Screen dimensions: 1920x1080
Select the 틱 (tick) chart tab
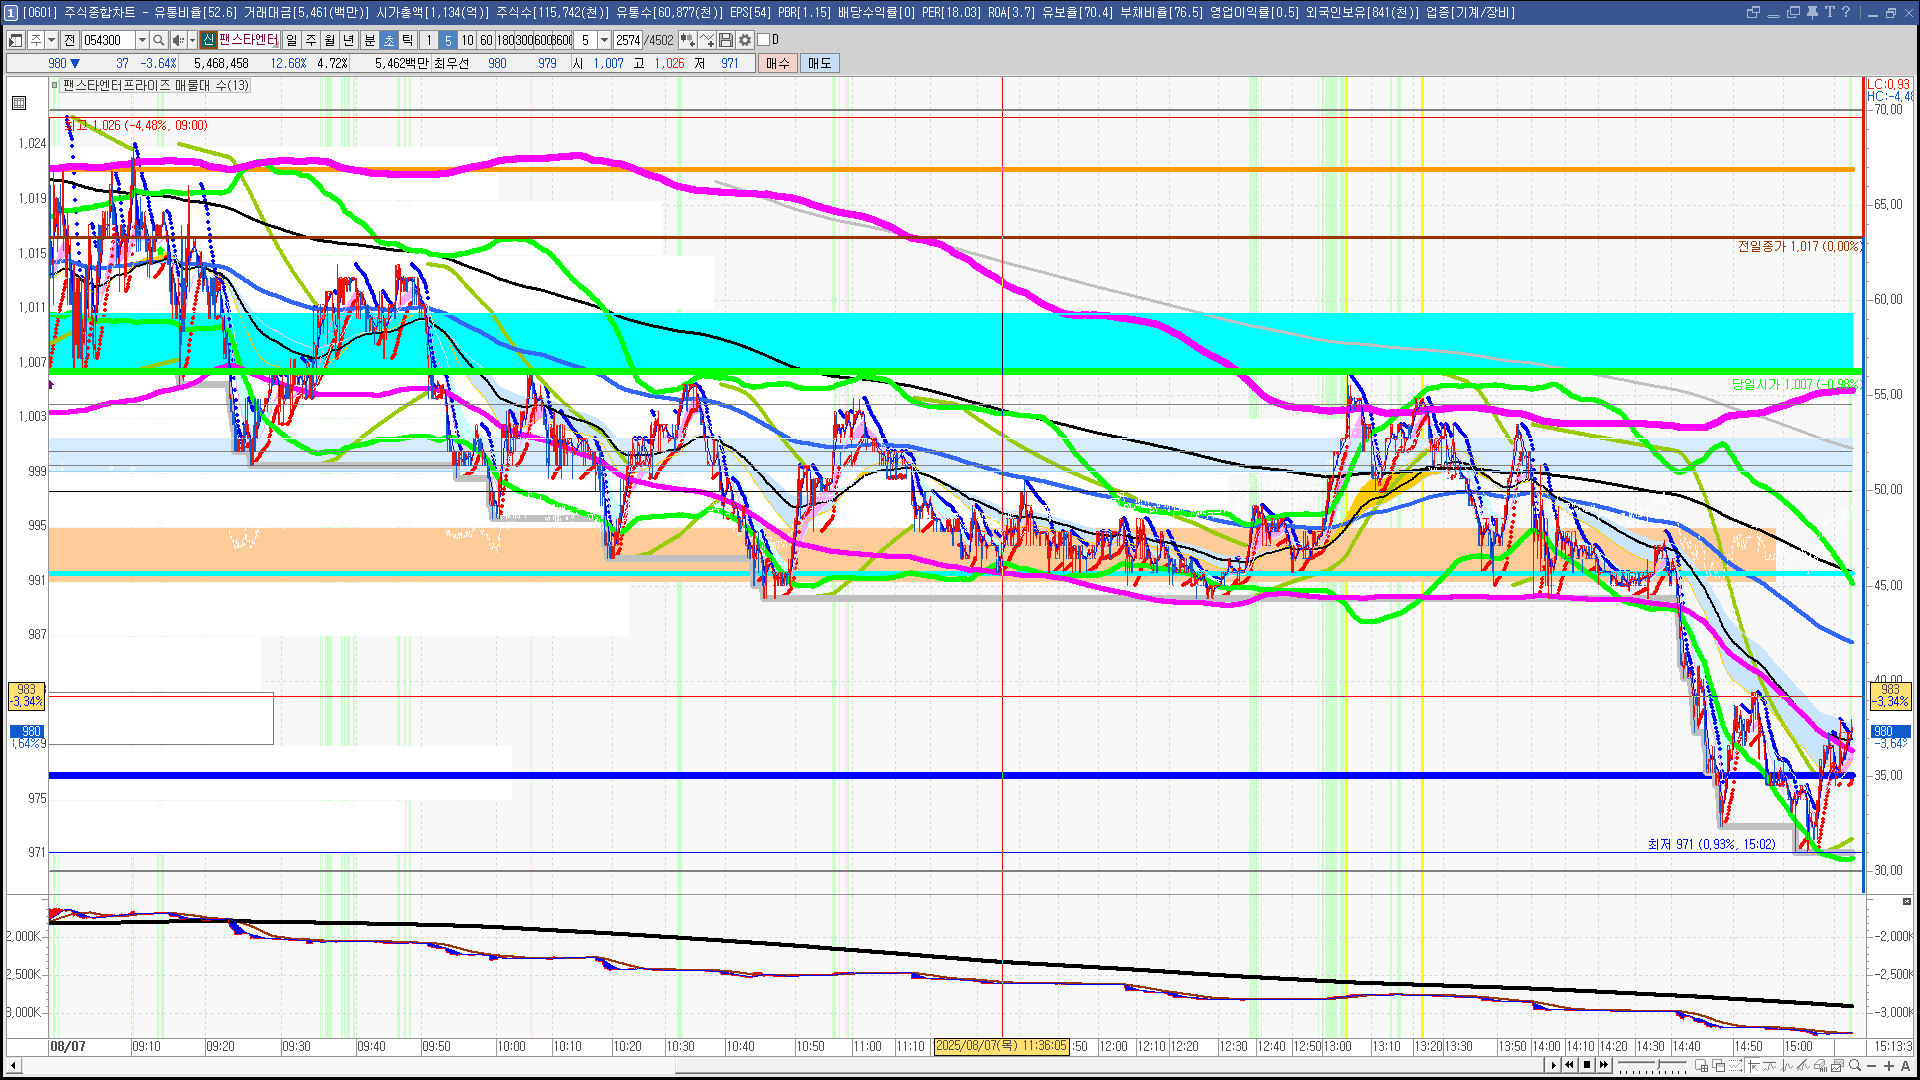point(408,40)
